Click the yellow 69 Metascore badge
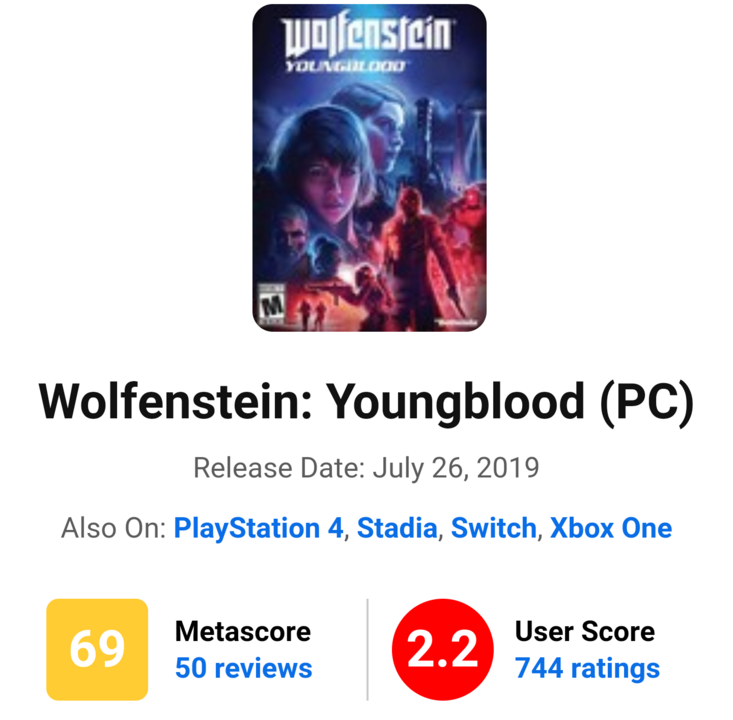 [97, 649]
